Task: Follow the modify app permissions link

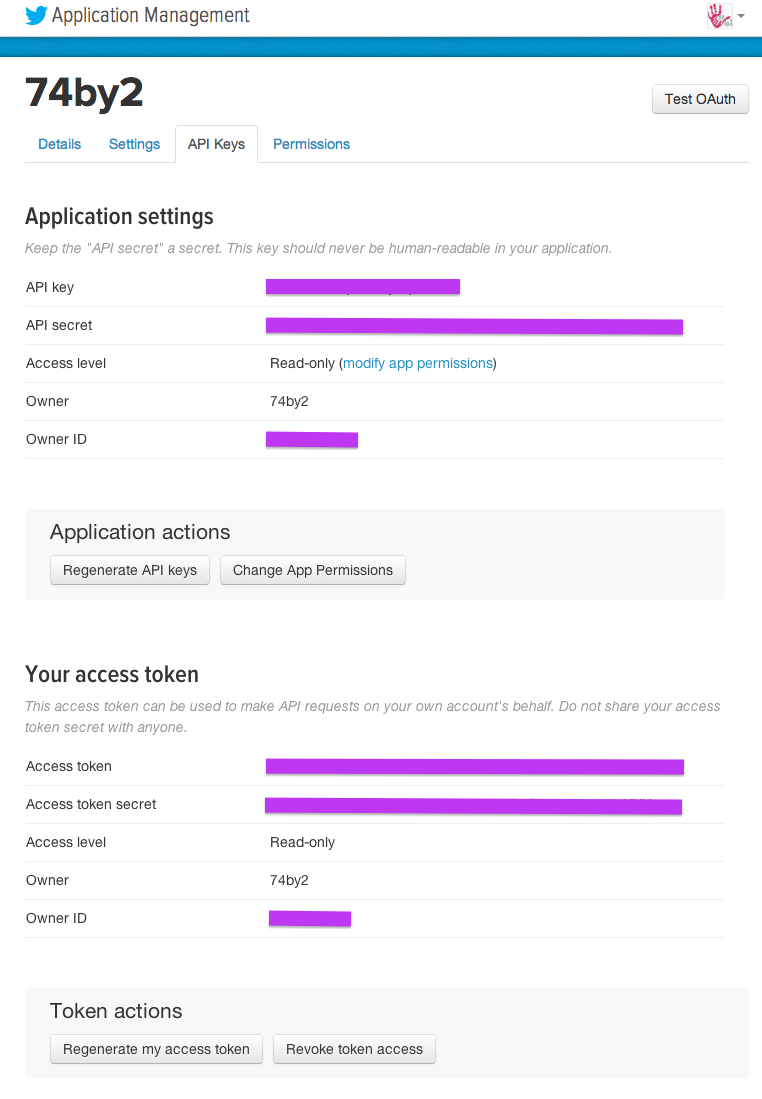Action: 418,363
